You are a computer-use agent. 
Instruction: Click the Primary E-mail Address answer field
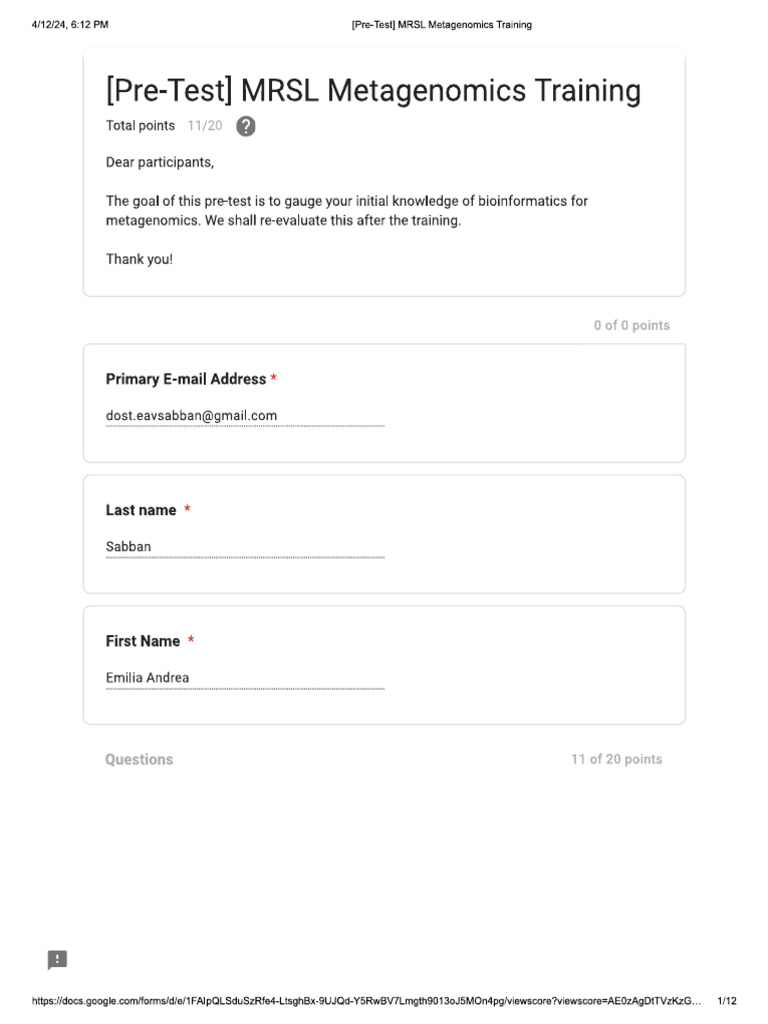(x=244, y=416)
